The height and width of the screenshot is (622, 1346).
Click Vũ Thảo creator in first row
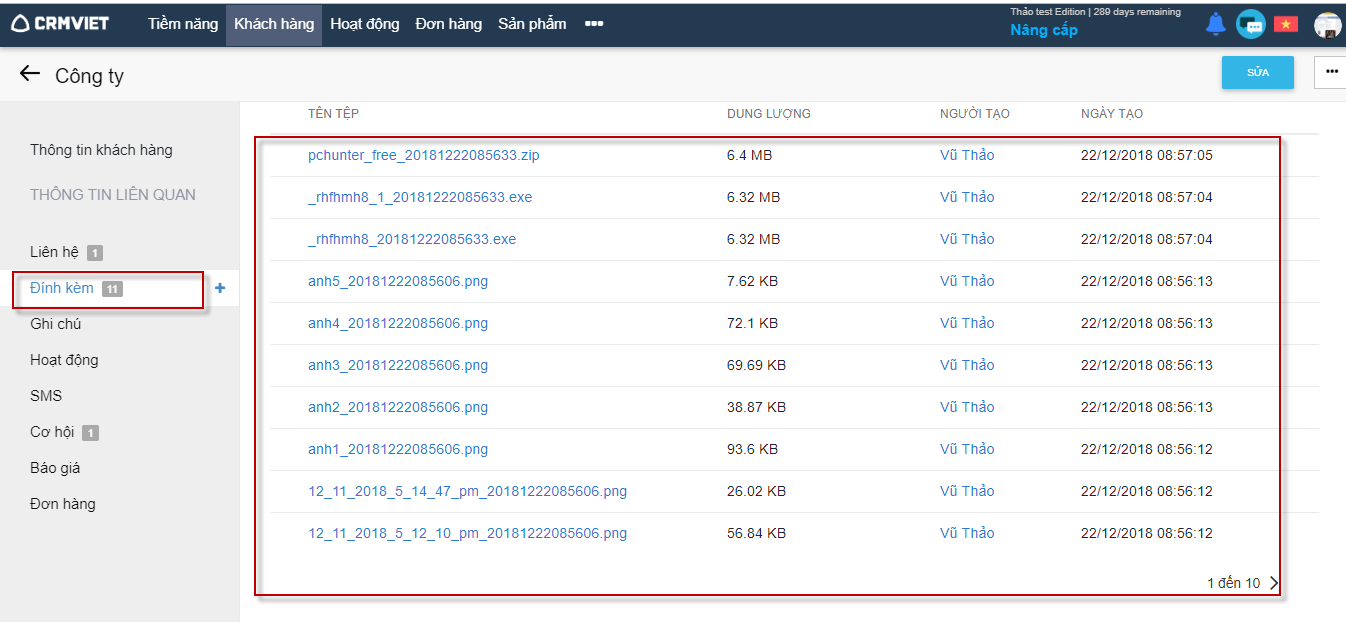pyautogui.click(x=967, y=155)
